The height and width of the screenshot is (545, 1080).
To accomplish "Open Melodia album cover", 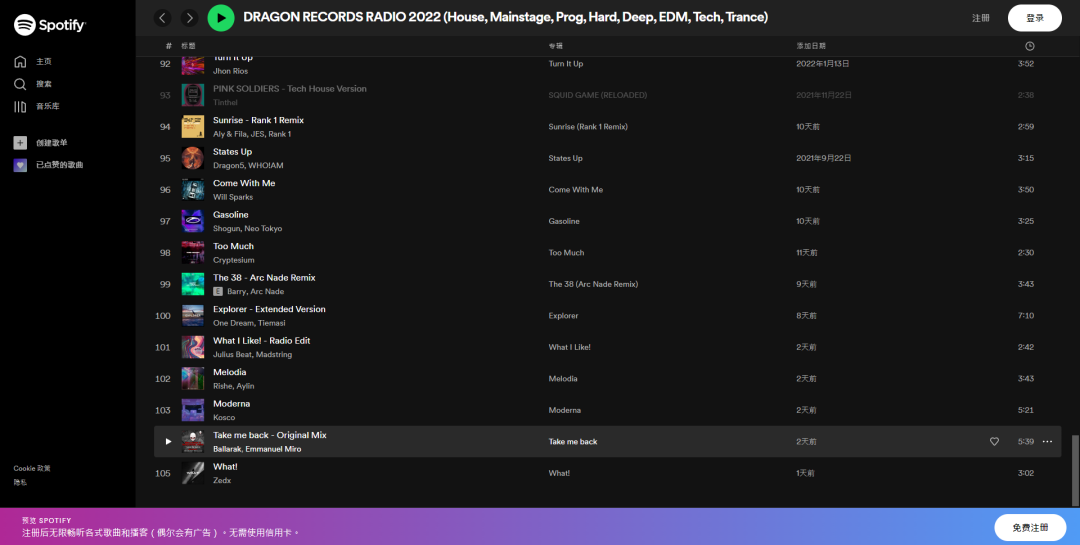I will 193,378.
